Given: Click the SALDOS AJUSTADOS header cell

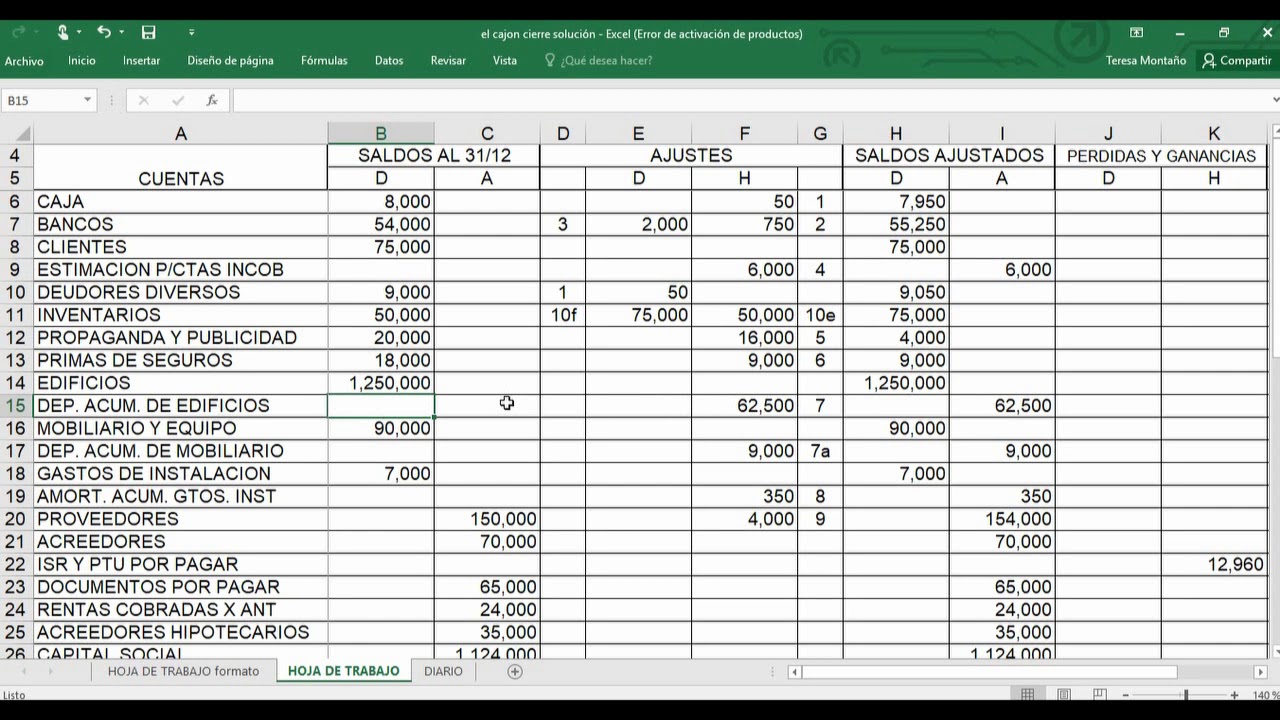Looking at the screenshot, I should click(x=949, y=156).
